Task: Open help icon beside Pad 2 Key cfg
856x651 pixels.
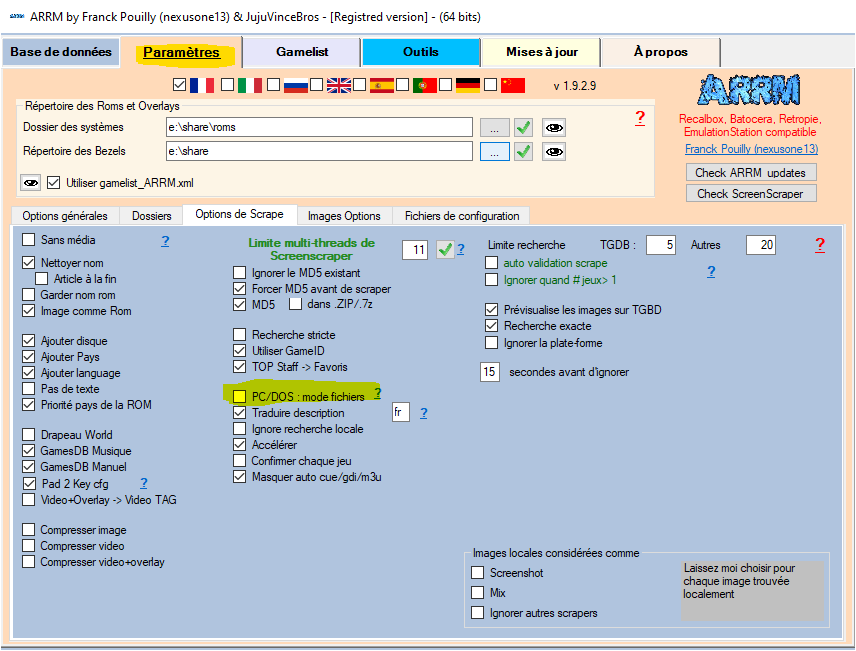Action: (x=144, y=483)
